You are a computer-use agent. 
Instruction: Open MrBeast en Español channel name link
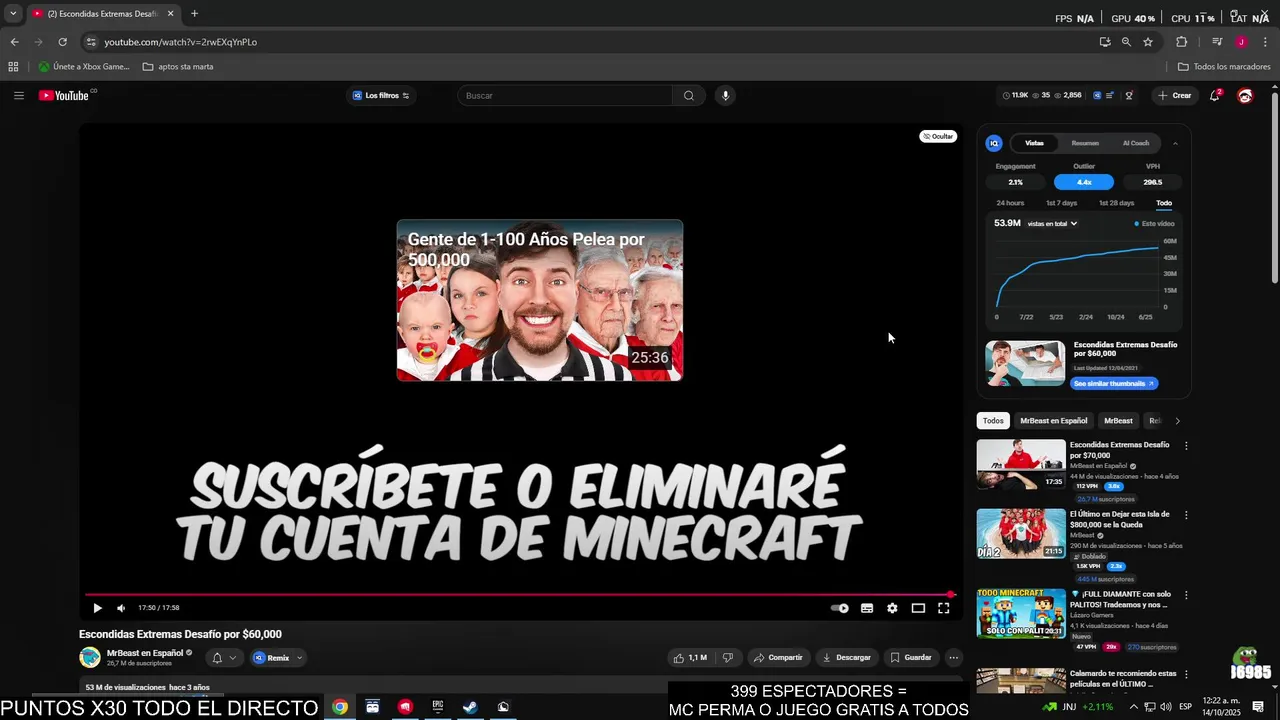[x=145, y=653]
